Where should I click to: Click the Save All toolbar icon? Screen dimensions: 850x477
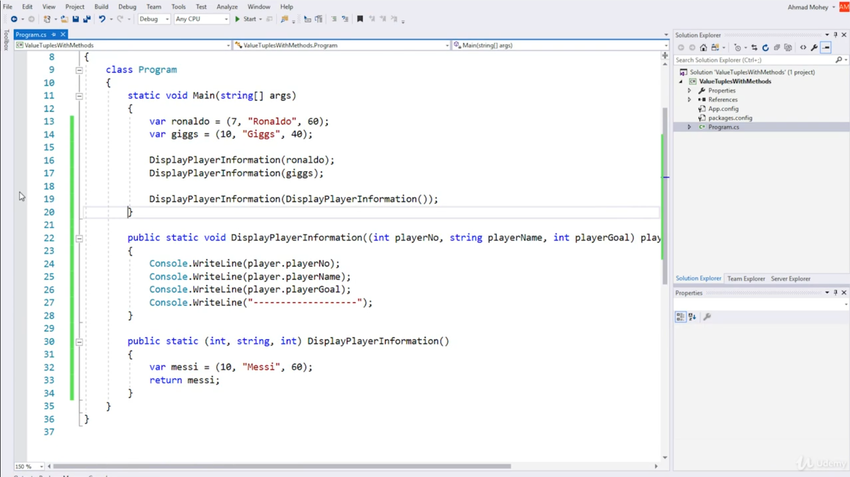[x=87, y=19]
